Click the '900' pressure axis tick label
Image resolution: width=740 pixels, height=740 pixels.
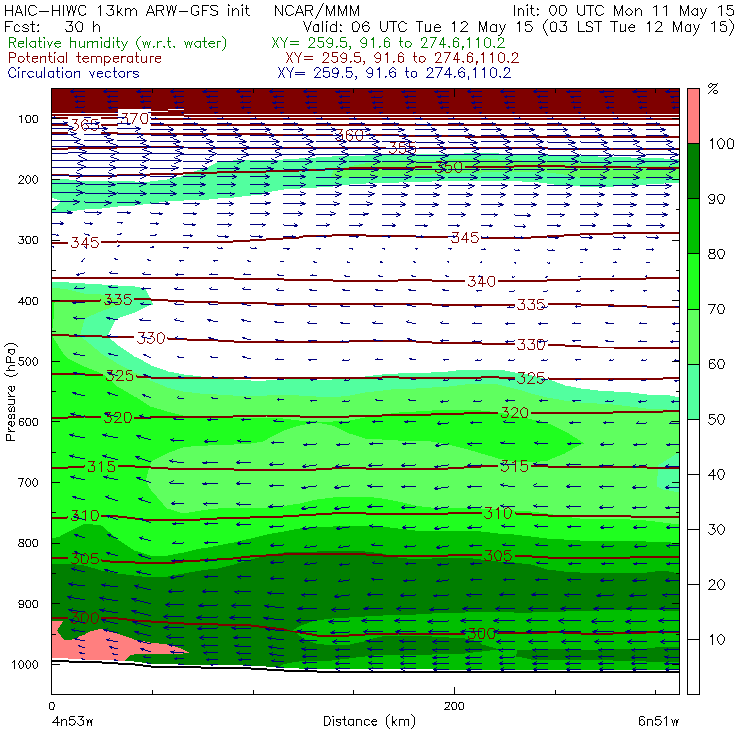[28, 604]
